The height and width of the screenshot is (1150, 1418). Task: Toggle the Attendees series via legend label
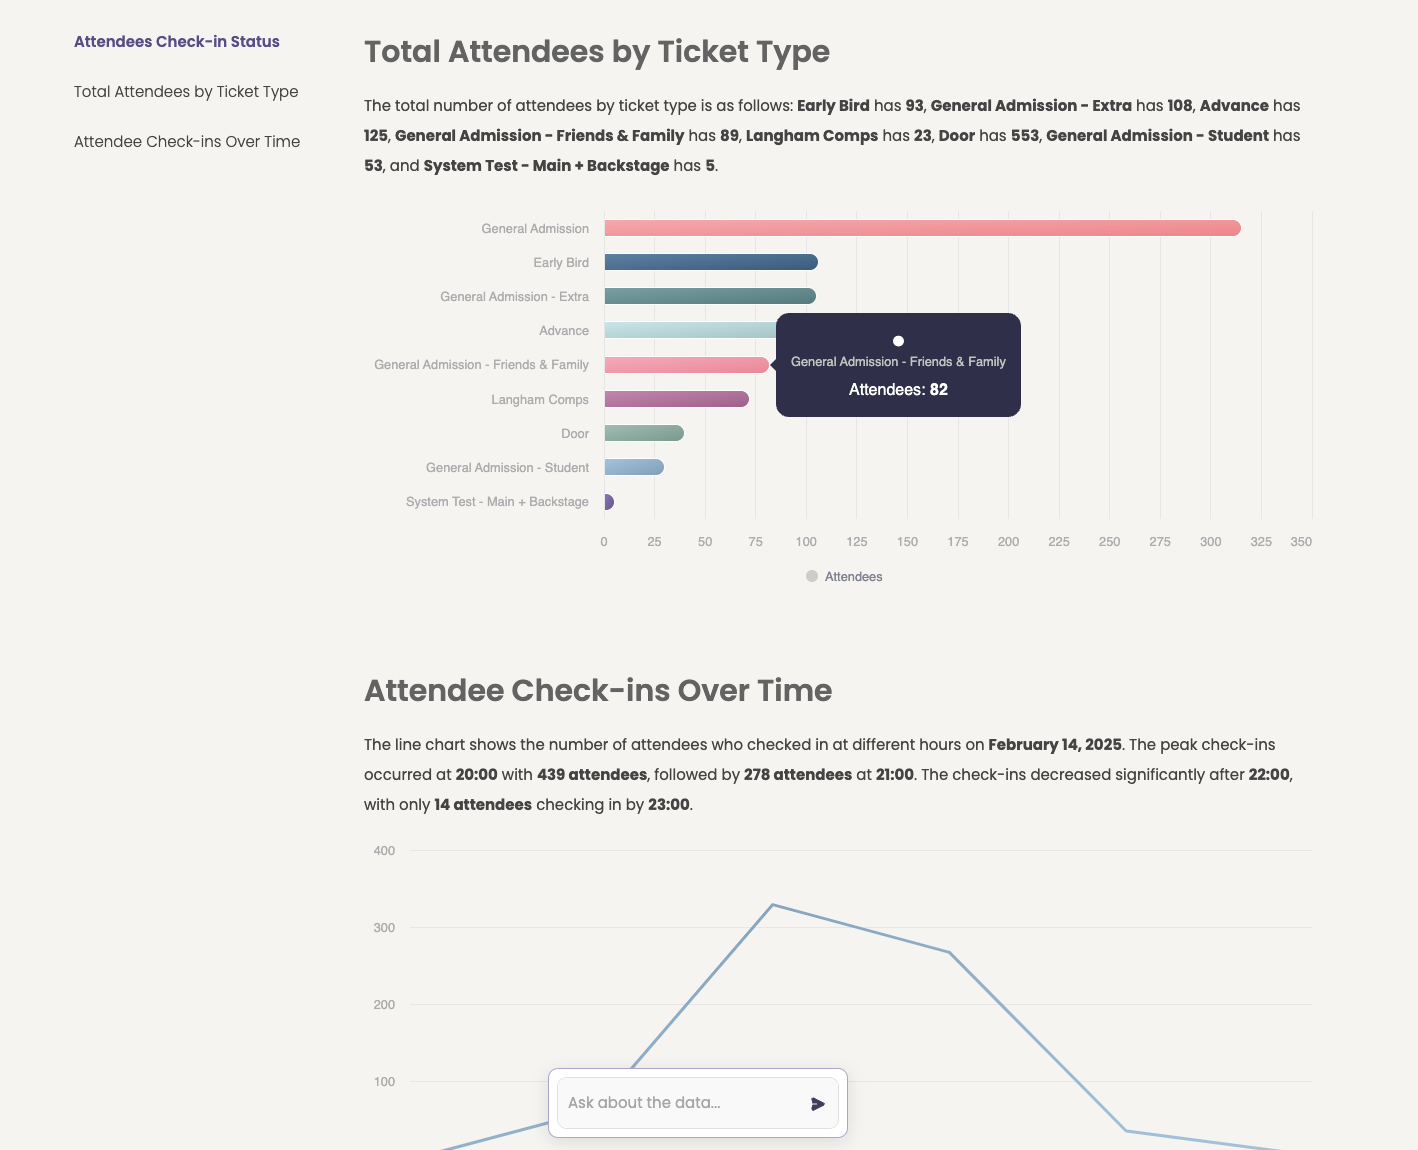[853, 576]
